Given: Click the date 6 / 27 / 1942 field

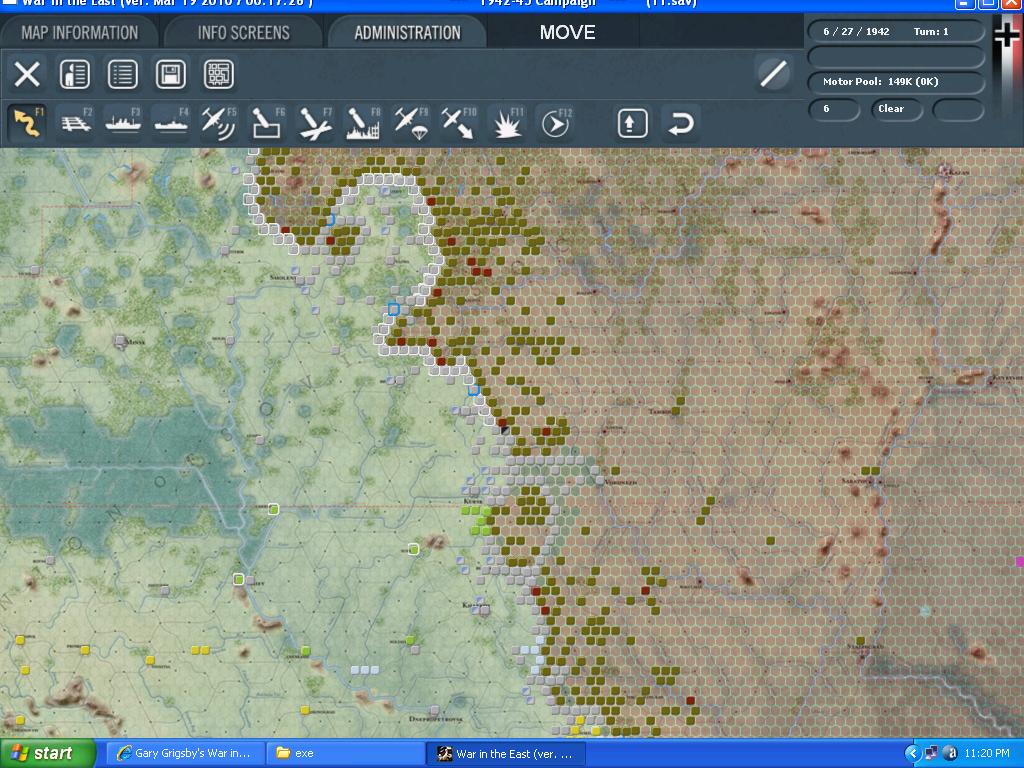Looking at the screenshot, I should tap(856, 31).
